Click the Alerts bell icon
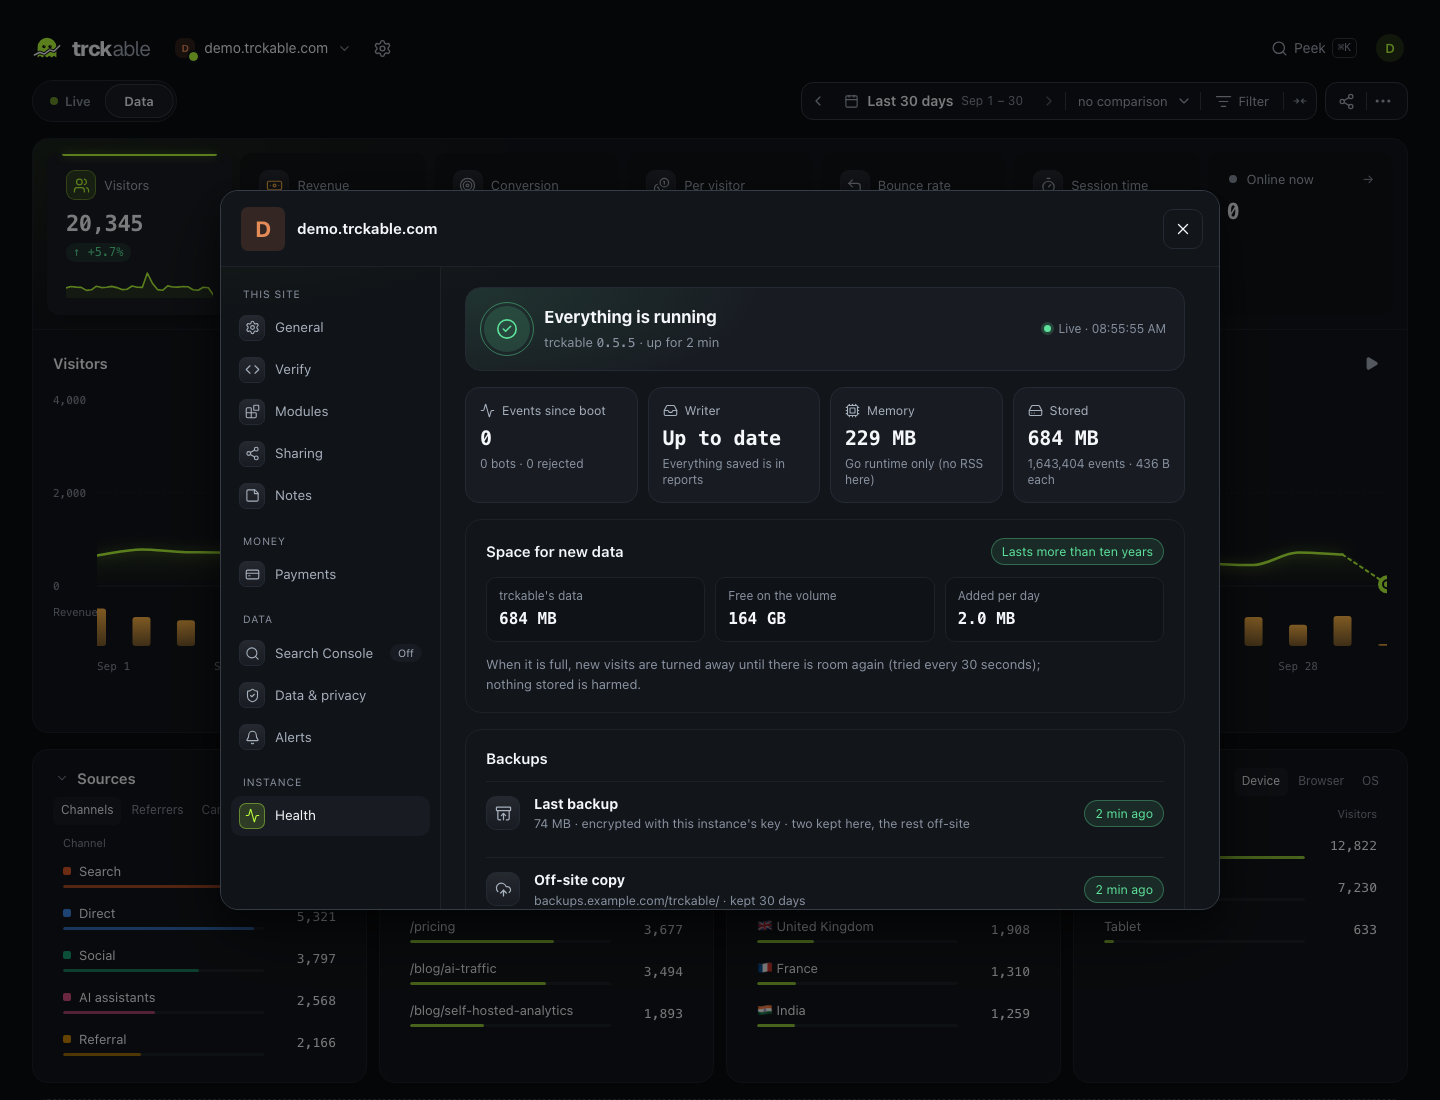1440x1100 pixels. coord(252,738)
